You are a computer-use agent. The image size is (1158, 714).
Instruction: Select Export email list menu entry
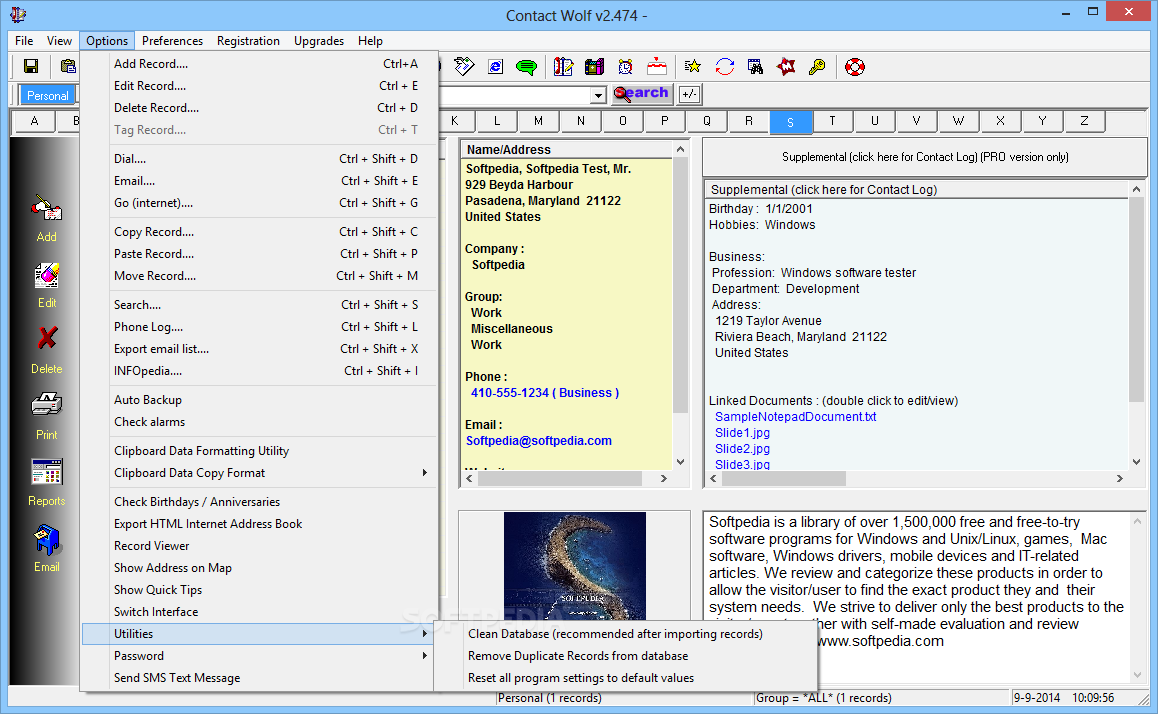[259, 349]
